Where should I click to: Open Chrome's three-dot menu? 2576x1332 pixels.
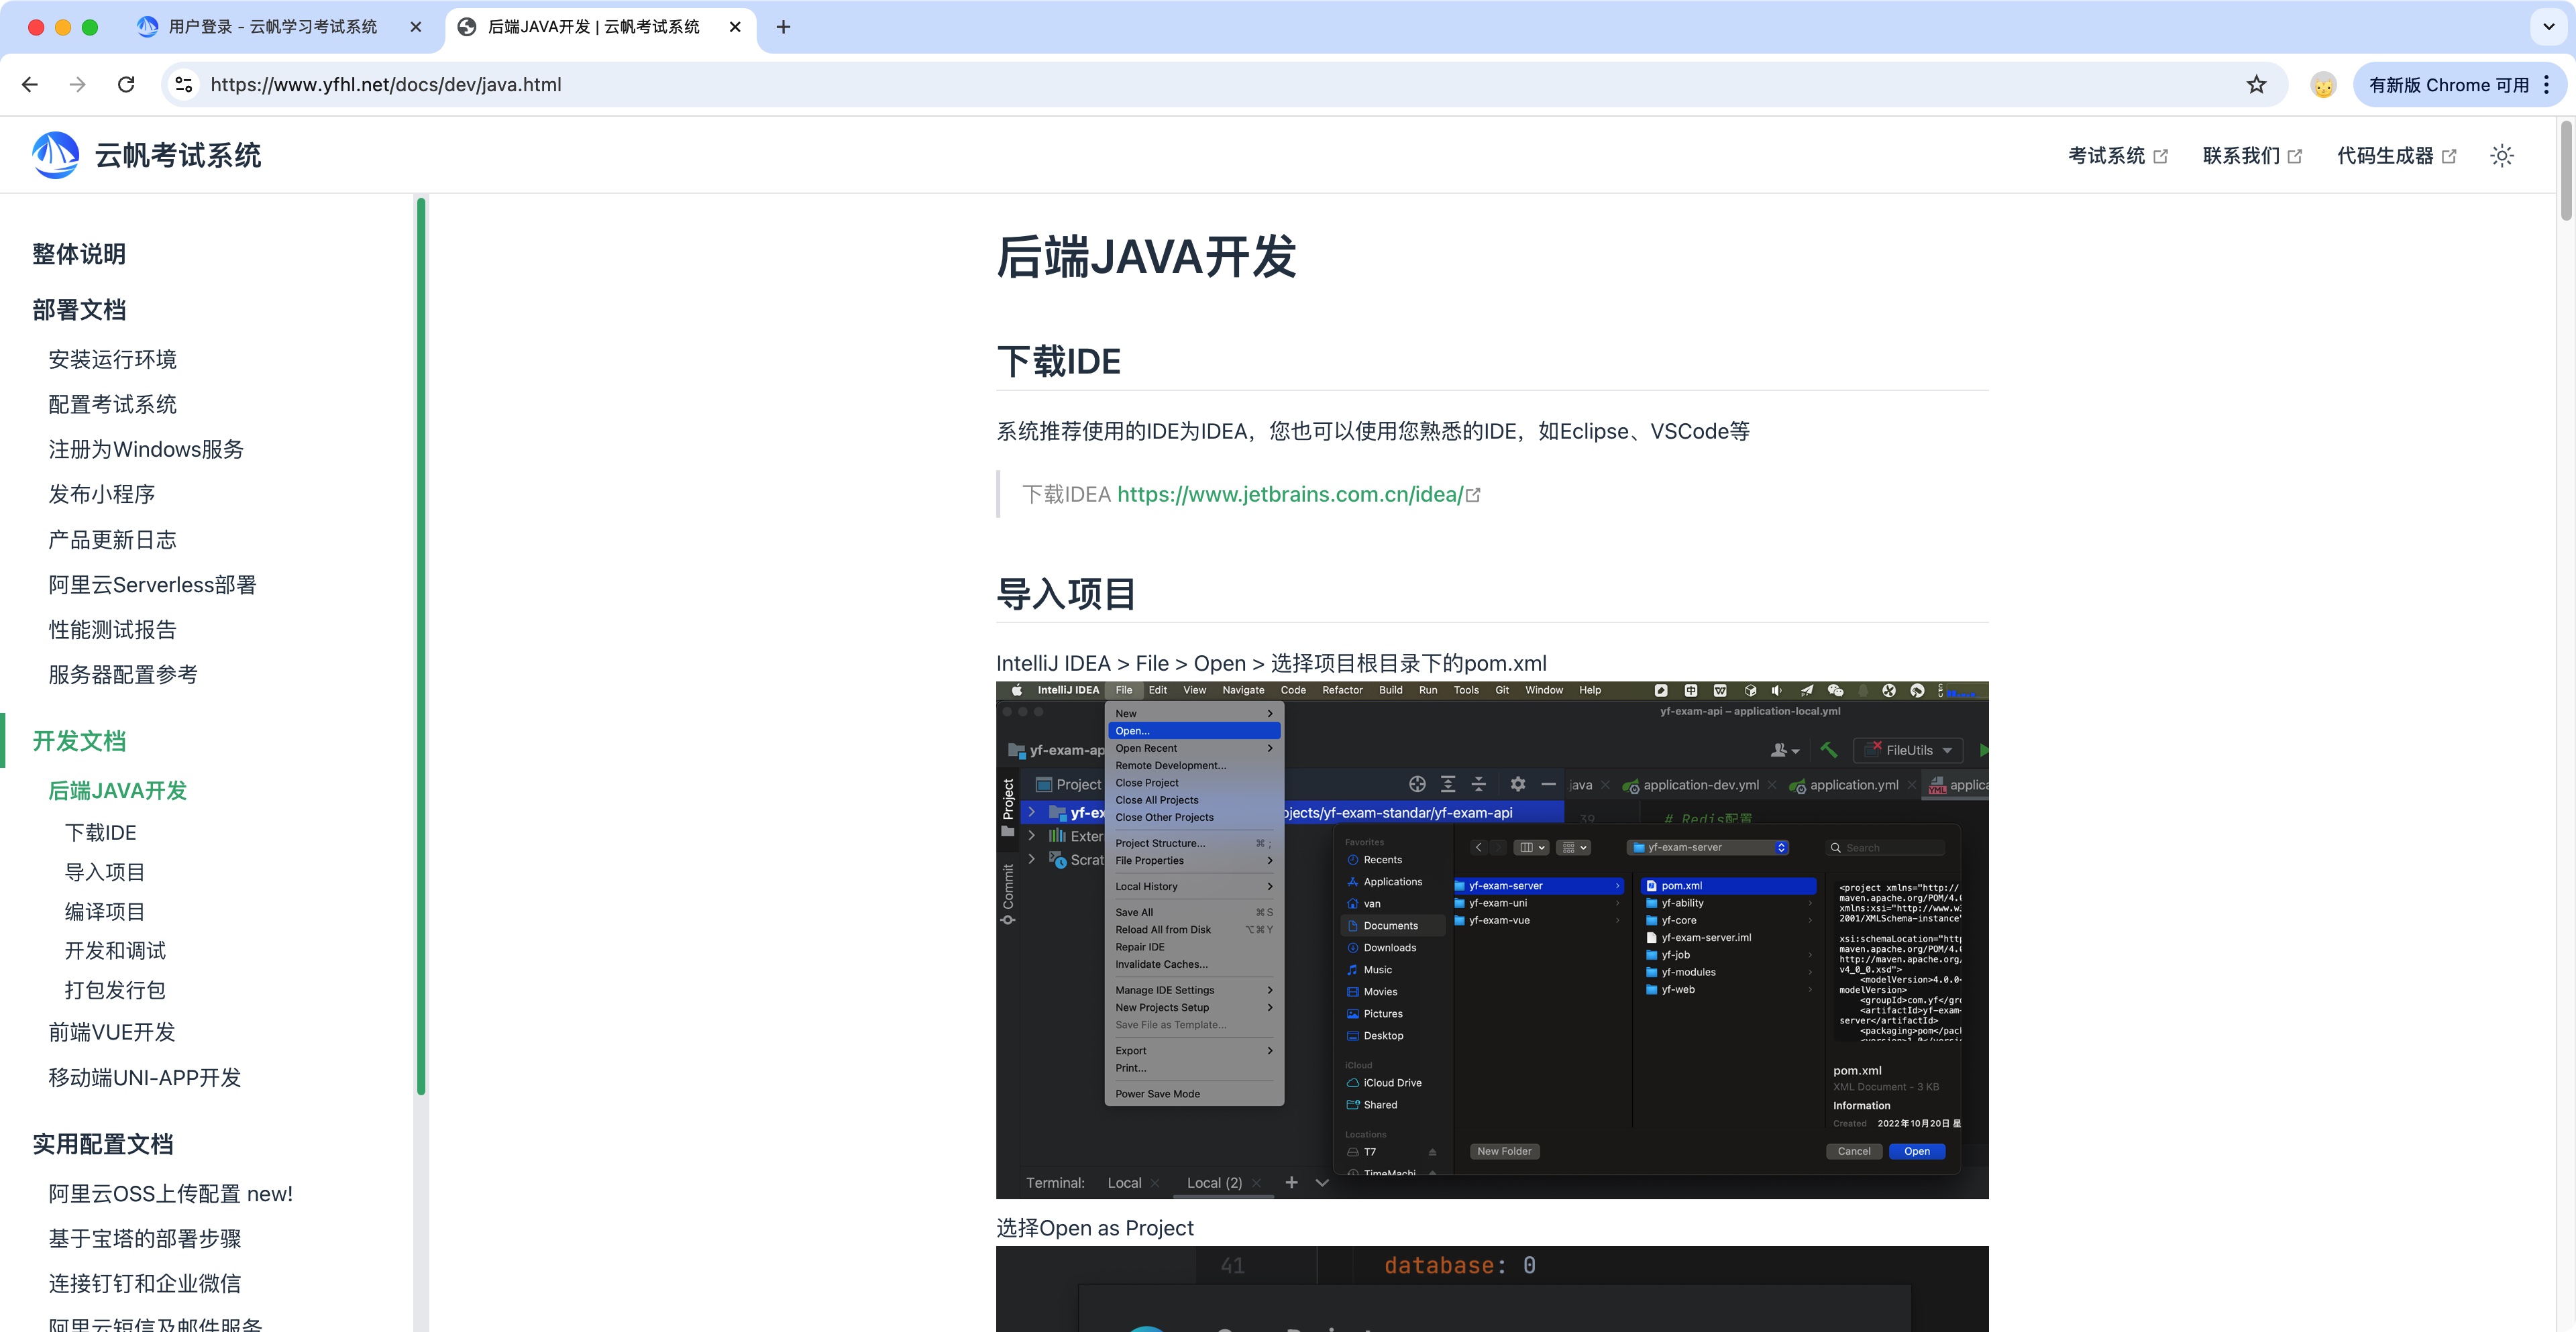click(2547, 84)
